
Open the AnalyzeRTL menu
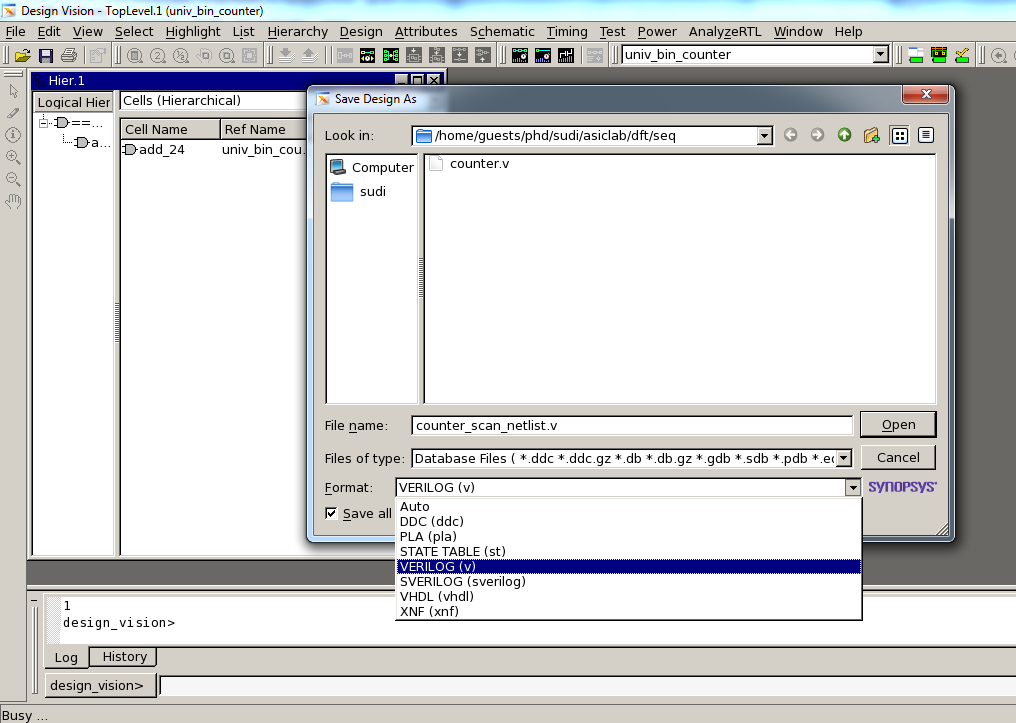[x=725, y=32]
